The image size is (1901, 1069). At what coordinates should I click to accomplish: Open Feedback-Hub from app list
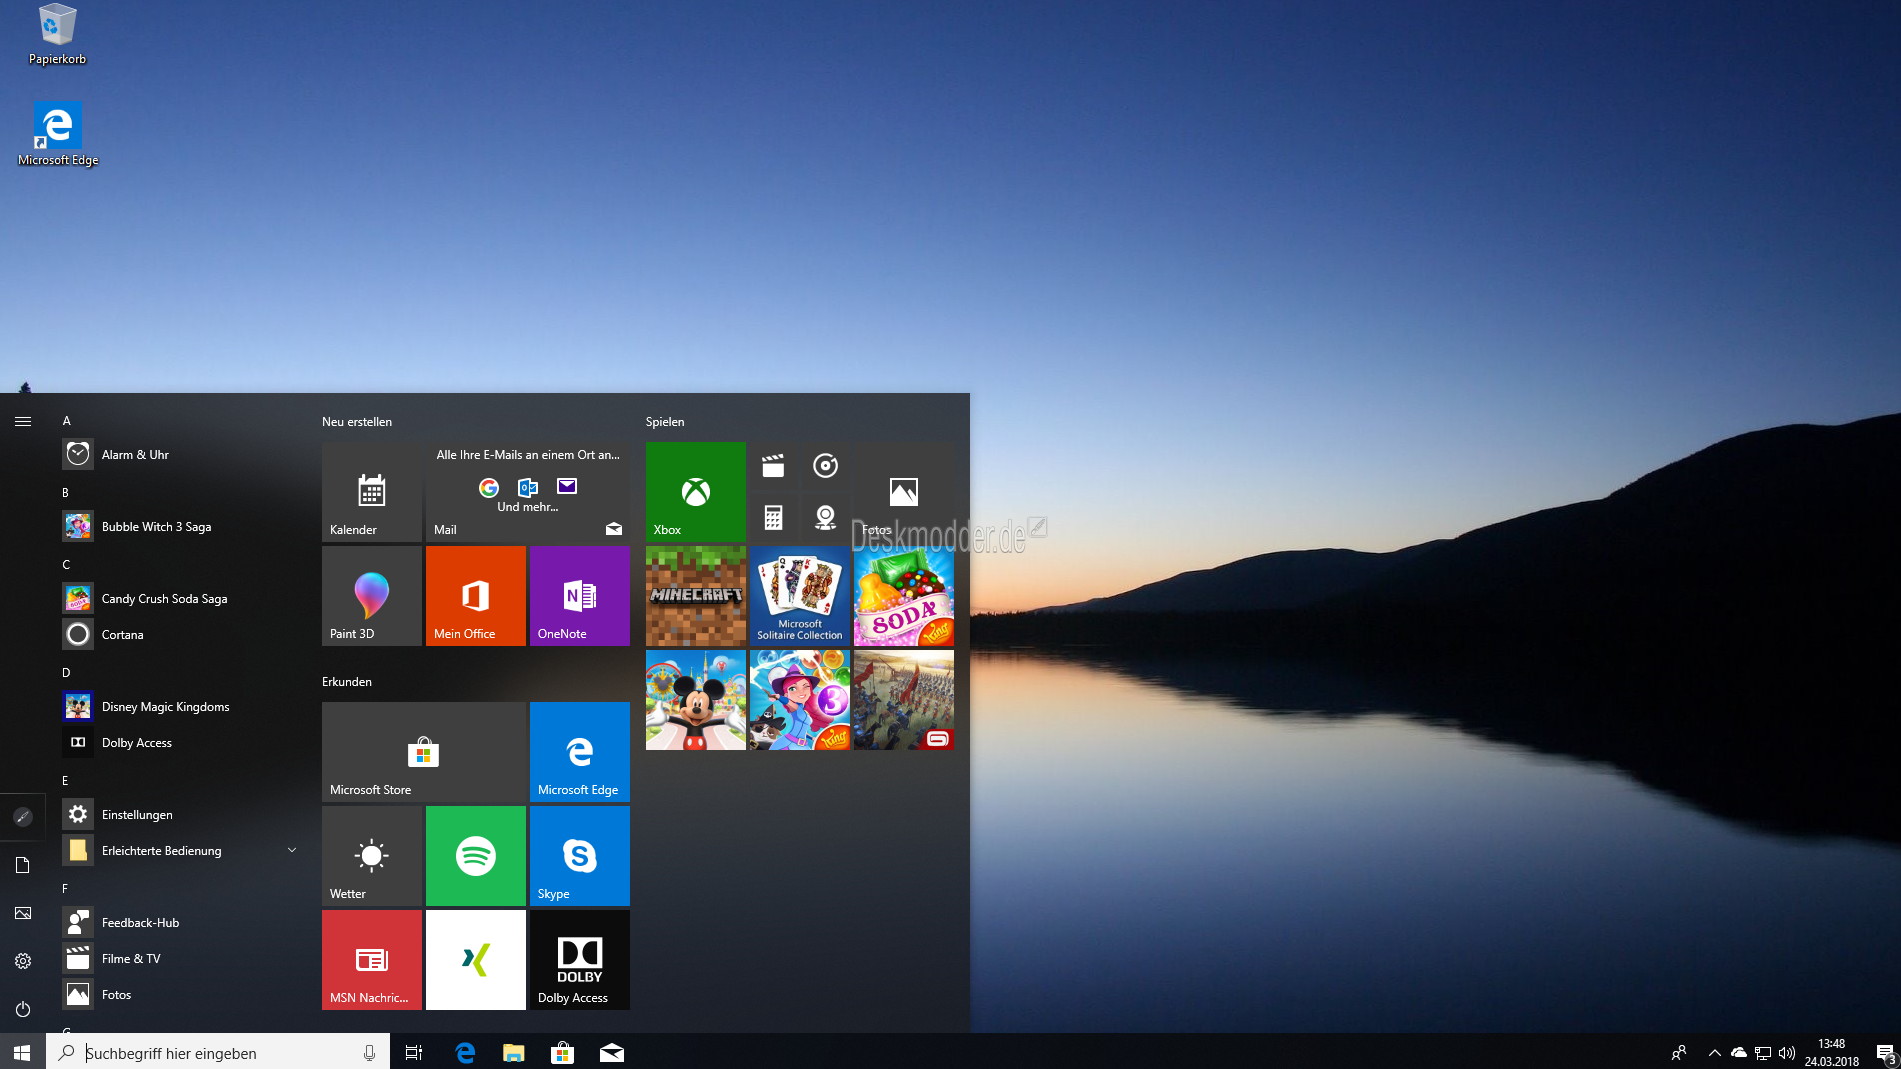click(180, 923)
